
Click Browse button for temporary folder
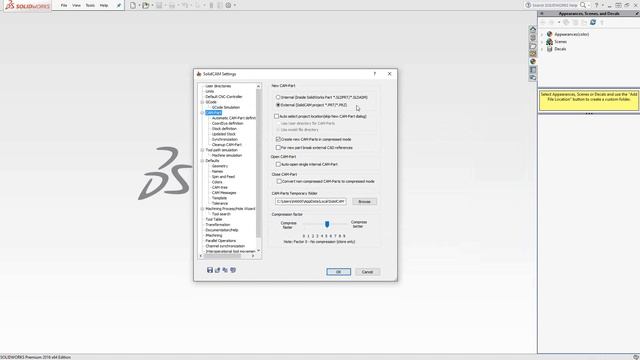click(x=364, y=202)
